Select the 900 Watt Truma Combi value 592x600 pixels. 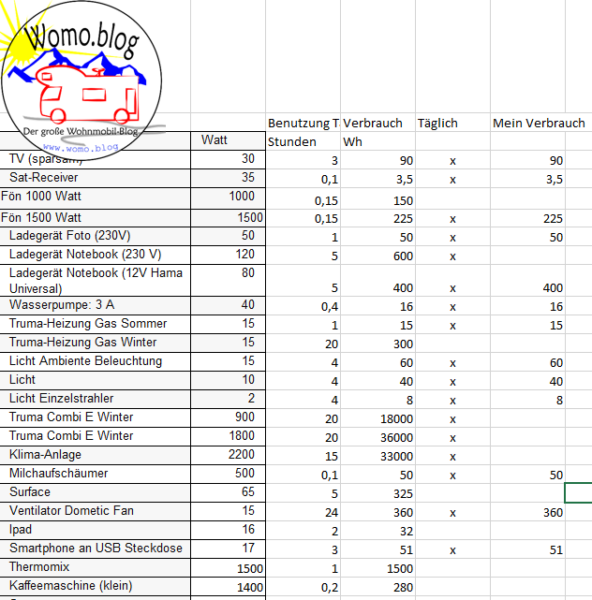click(x=228, y=418)
